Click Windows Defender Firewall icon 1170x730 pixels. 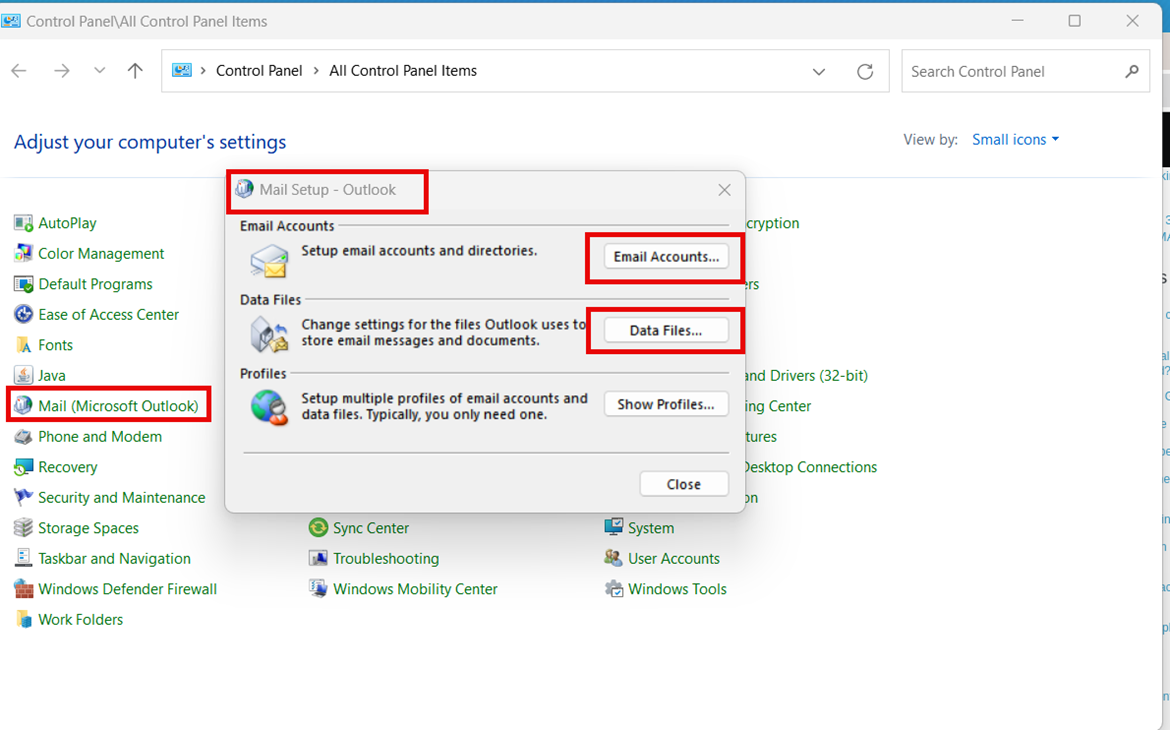coord(23,589)
